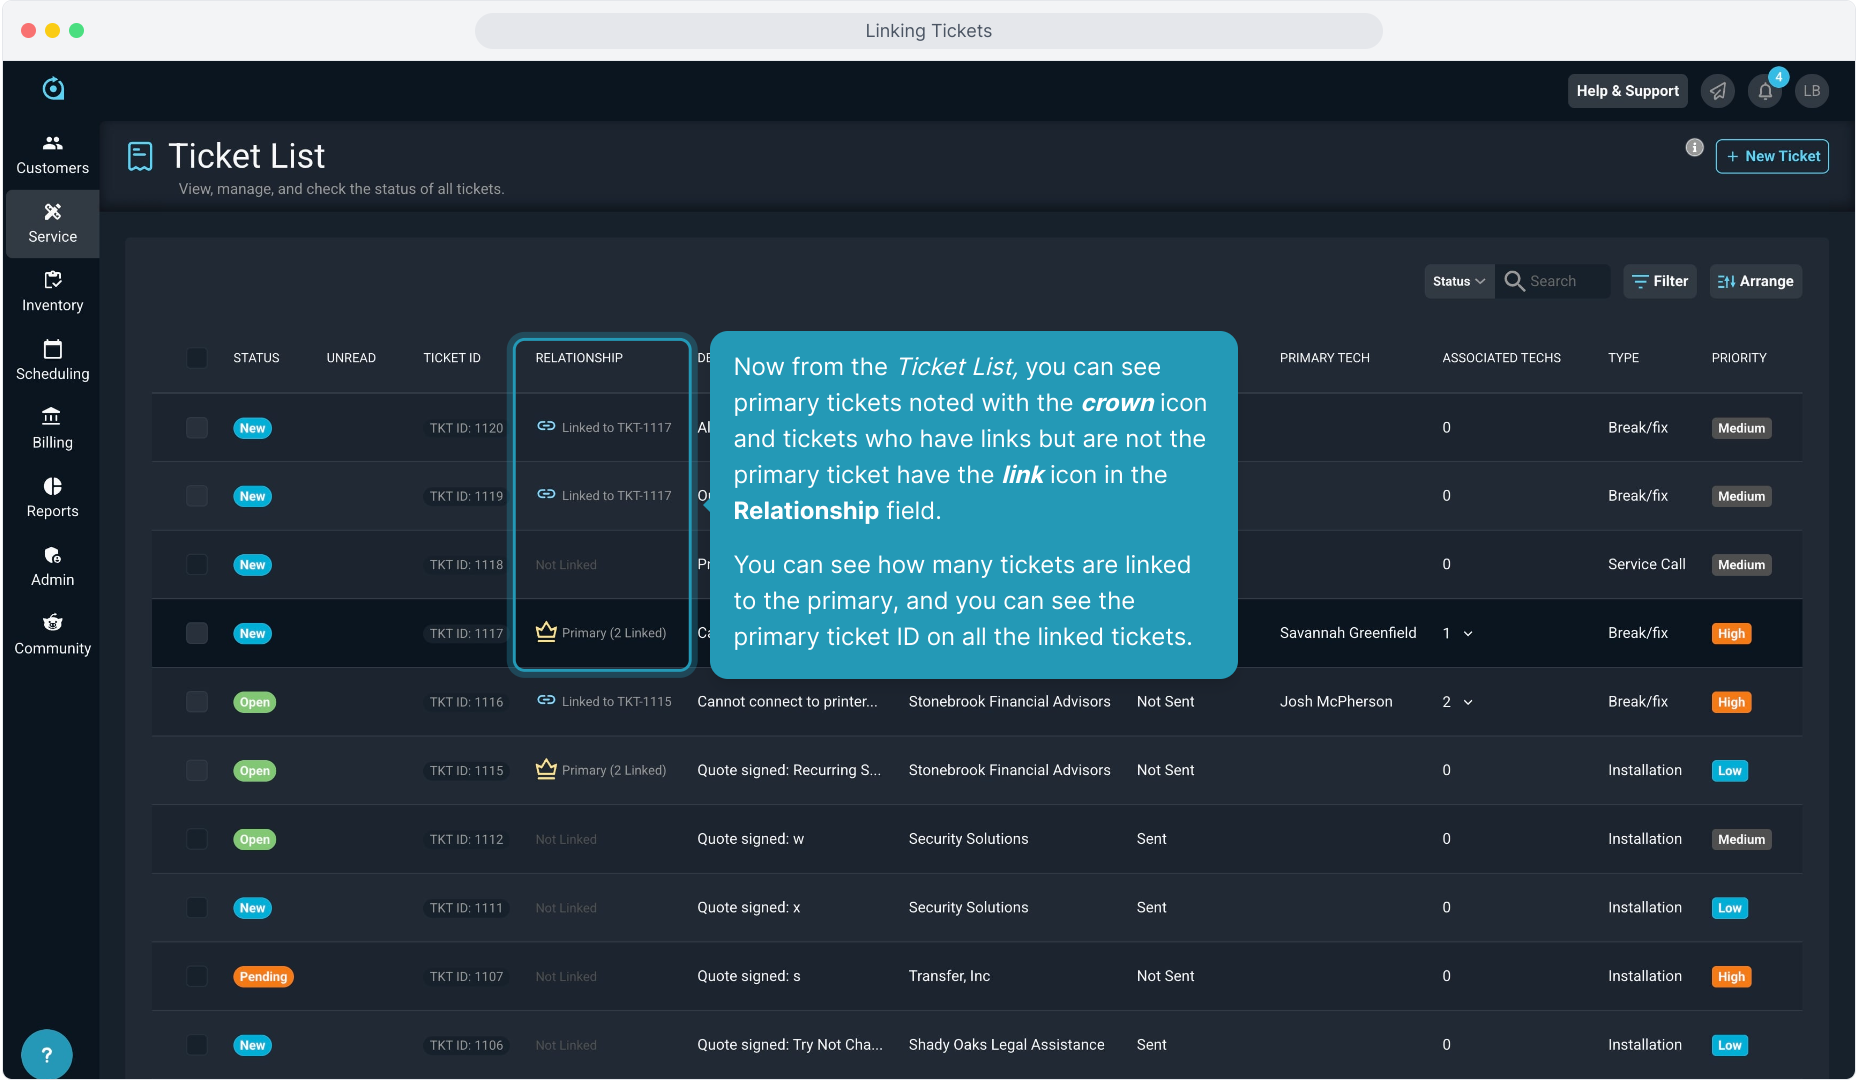Viewport: 1858px width, 1080px height.
Task: Tick the checkbox for Pending ticket TKT-1107
Action: [x=197, y=977]
